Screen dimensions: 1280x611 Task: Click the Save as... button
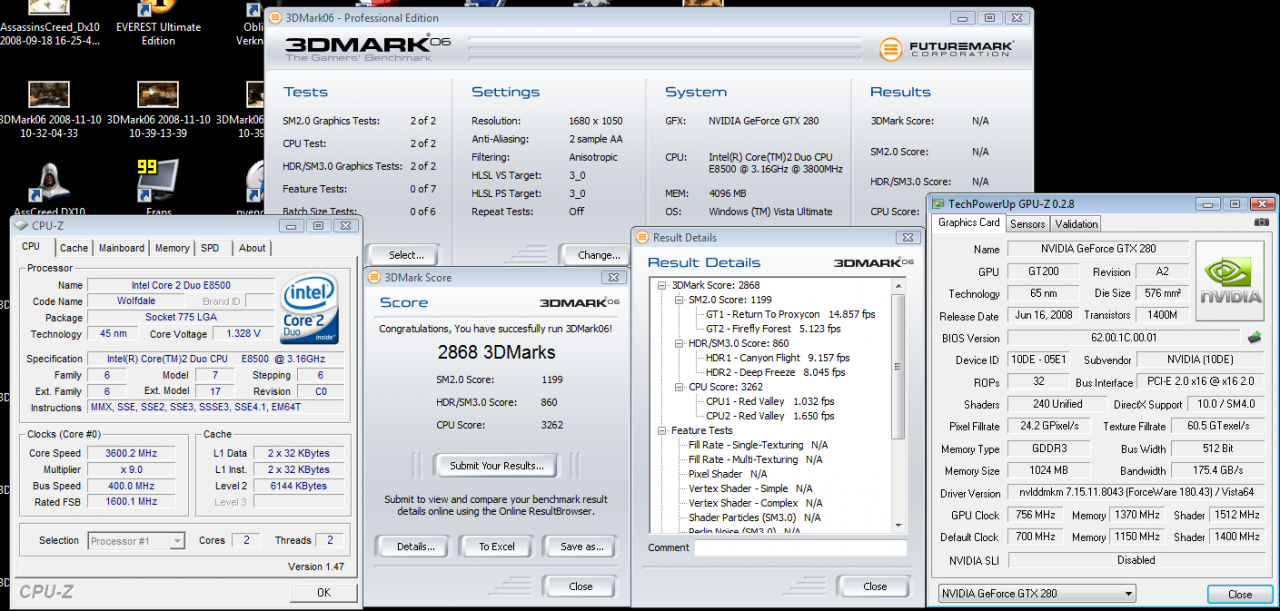[x=581, y=547]
